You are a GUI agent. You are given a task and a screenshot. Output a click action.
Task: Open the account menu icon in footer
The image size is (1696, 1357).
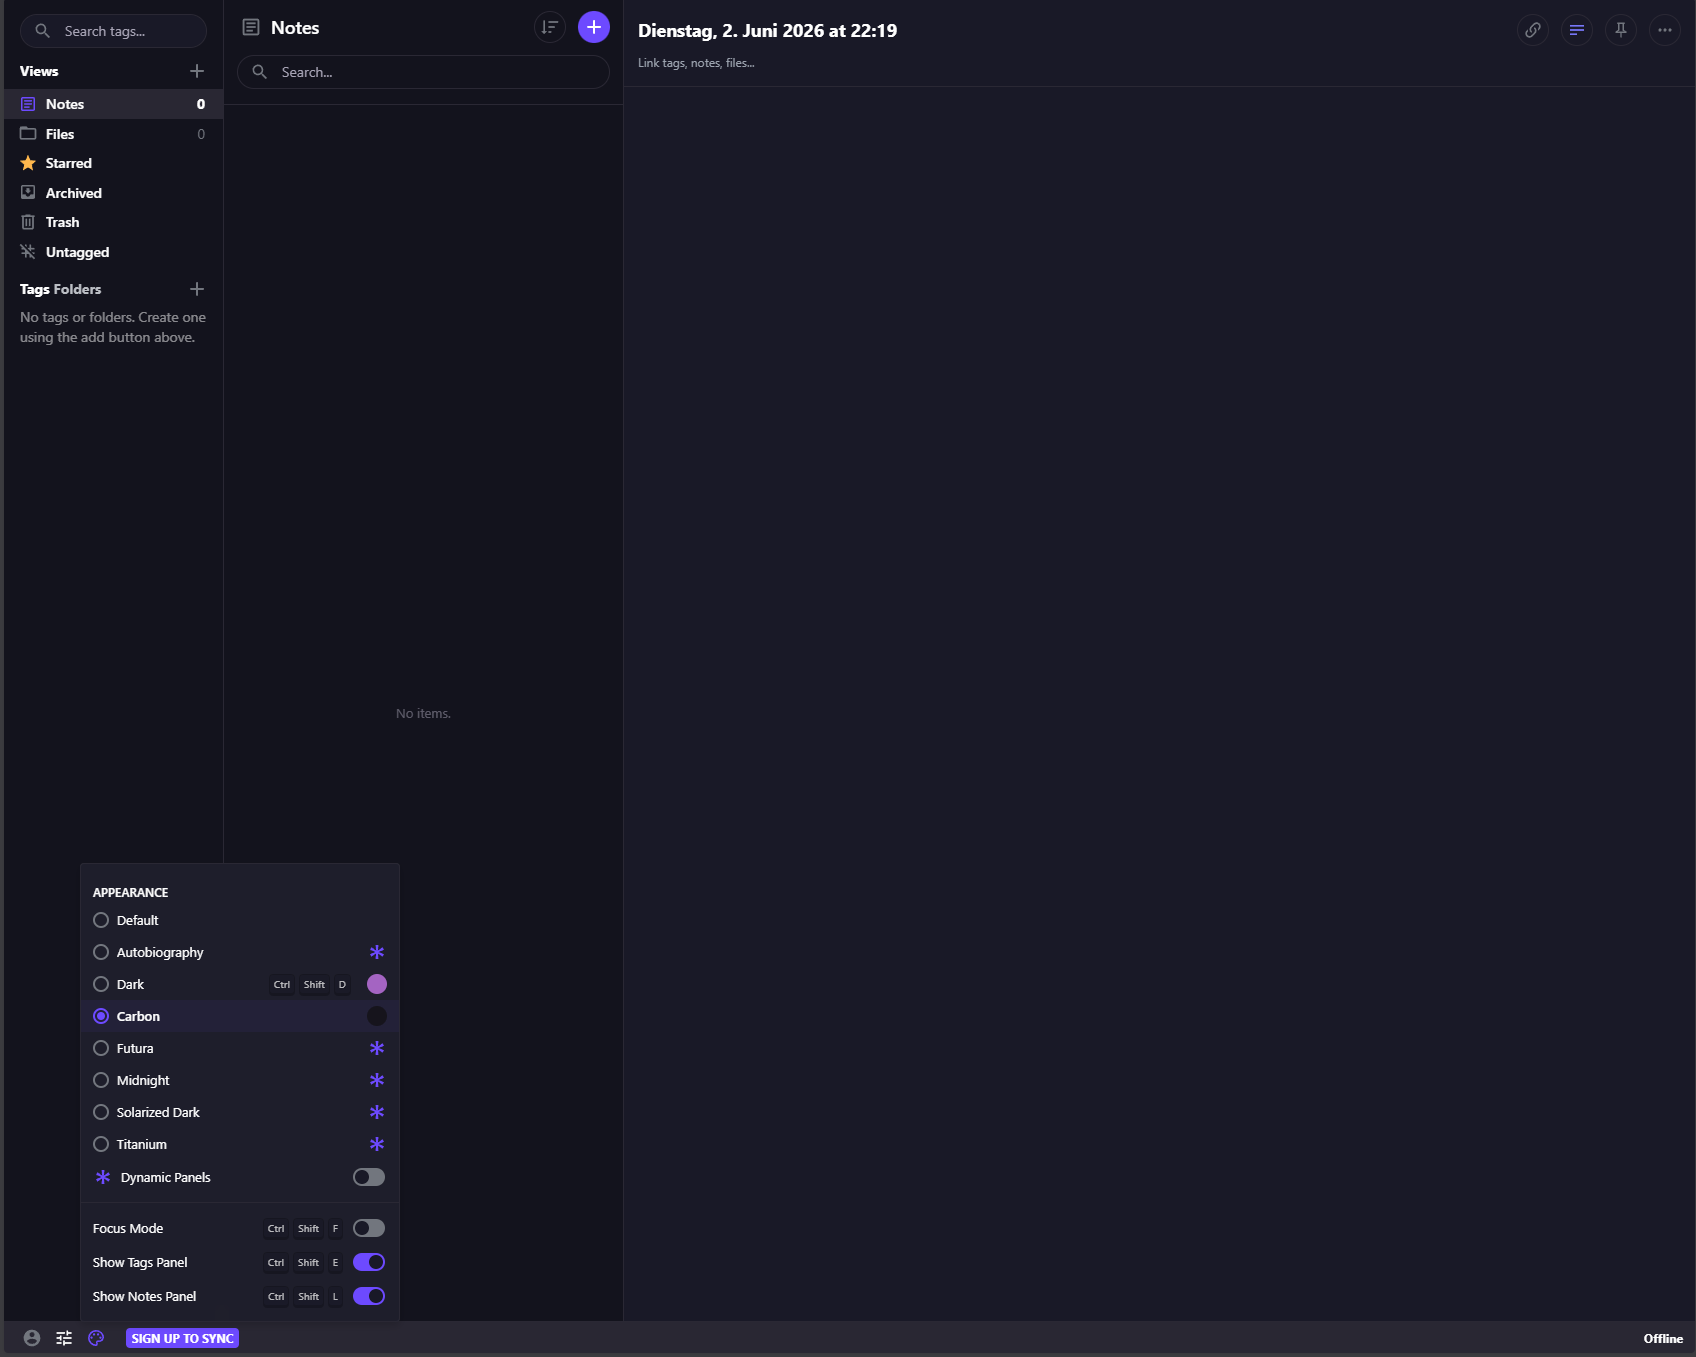(32, 1338)
